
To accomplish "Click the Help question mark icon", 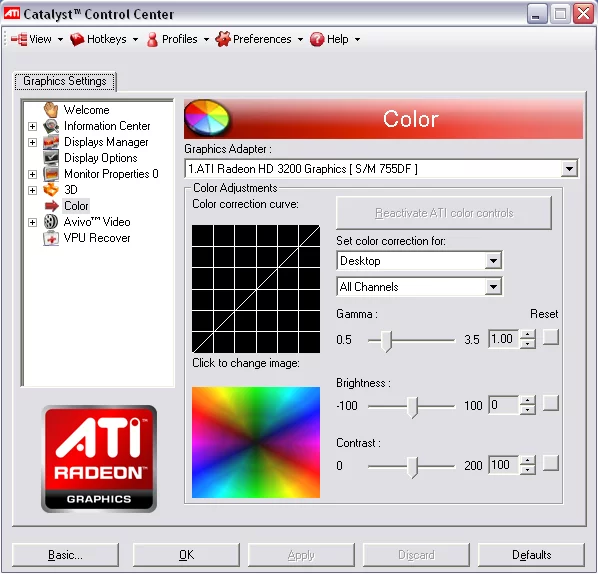I will (x=317, y=39).
